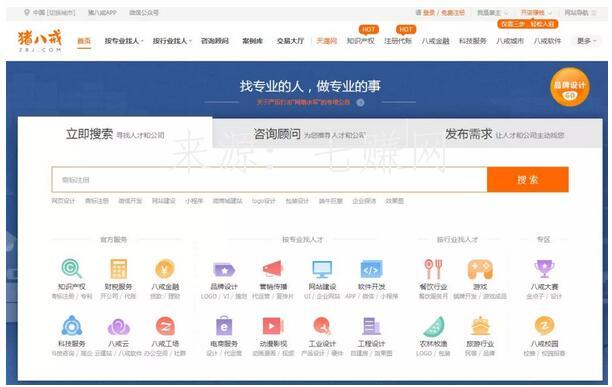
Task: Open 注册代账 in navigation bar
Action: click(398, 41)
